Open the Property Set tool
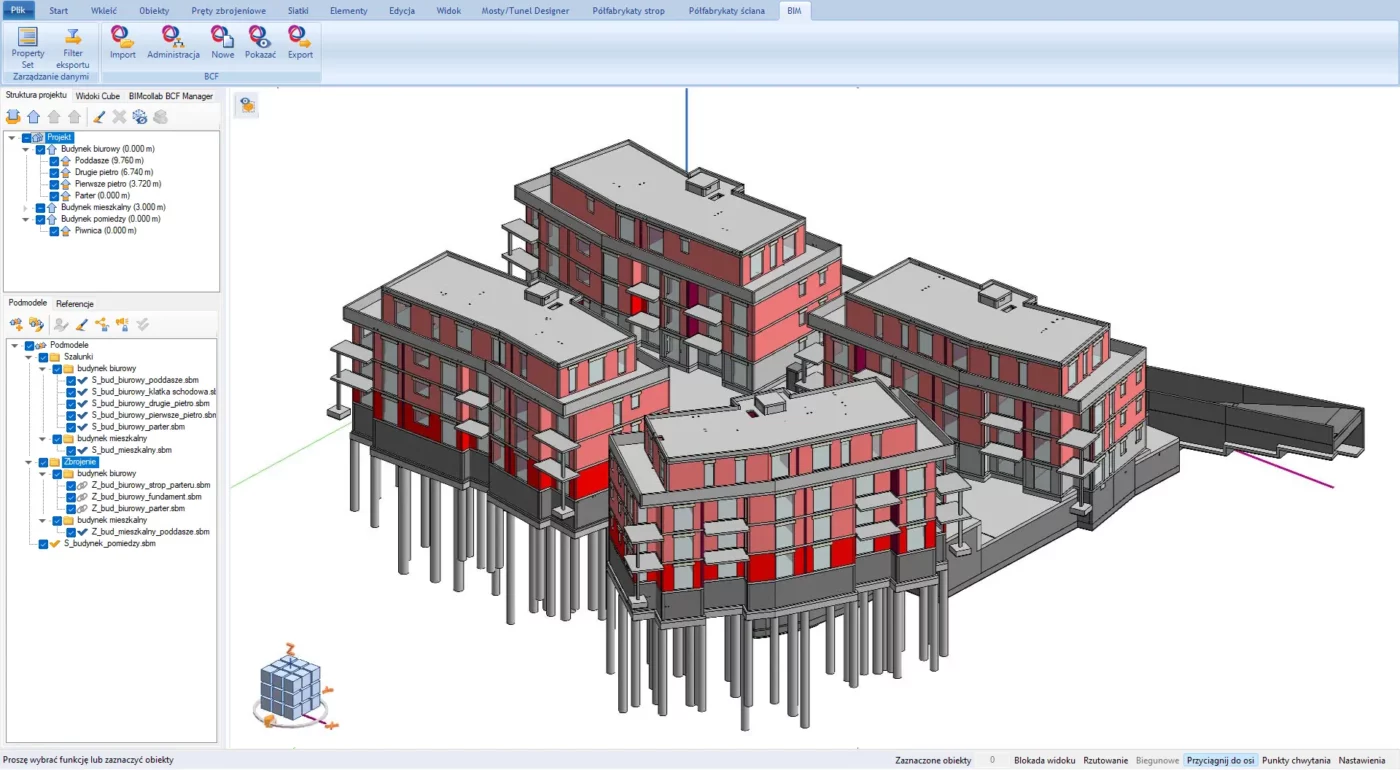1400x770 pixels. pyautogui.click(x=28, y=46)
